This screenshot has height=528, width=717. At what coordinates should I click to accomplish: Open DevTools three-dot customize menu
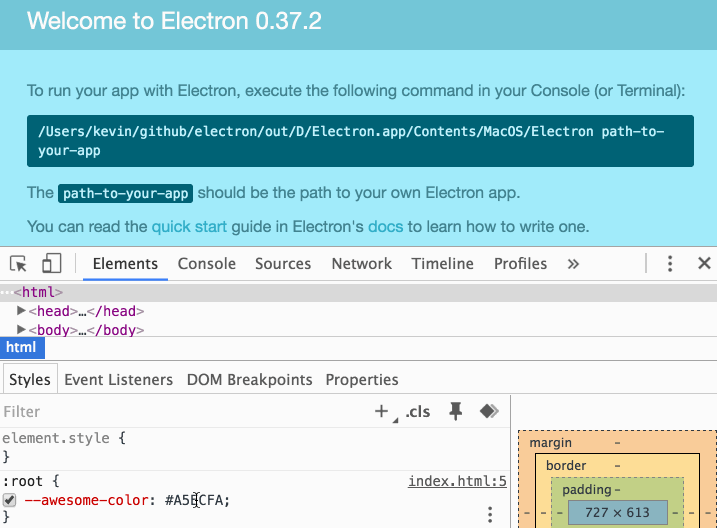(x=670, y=264)
